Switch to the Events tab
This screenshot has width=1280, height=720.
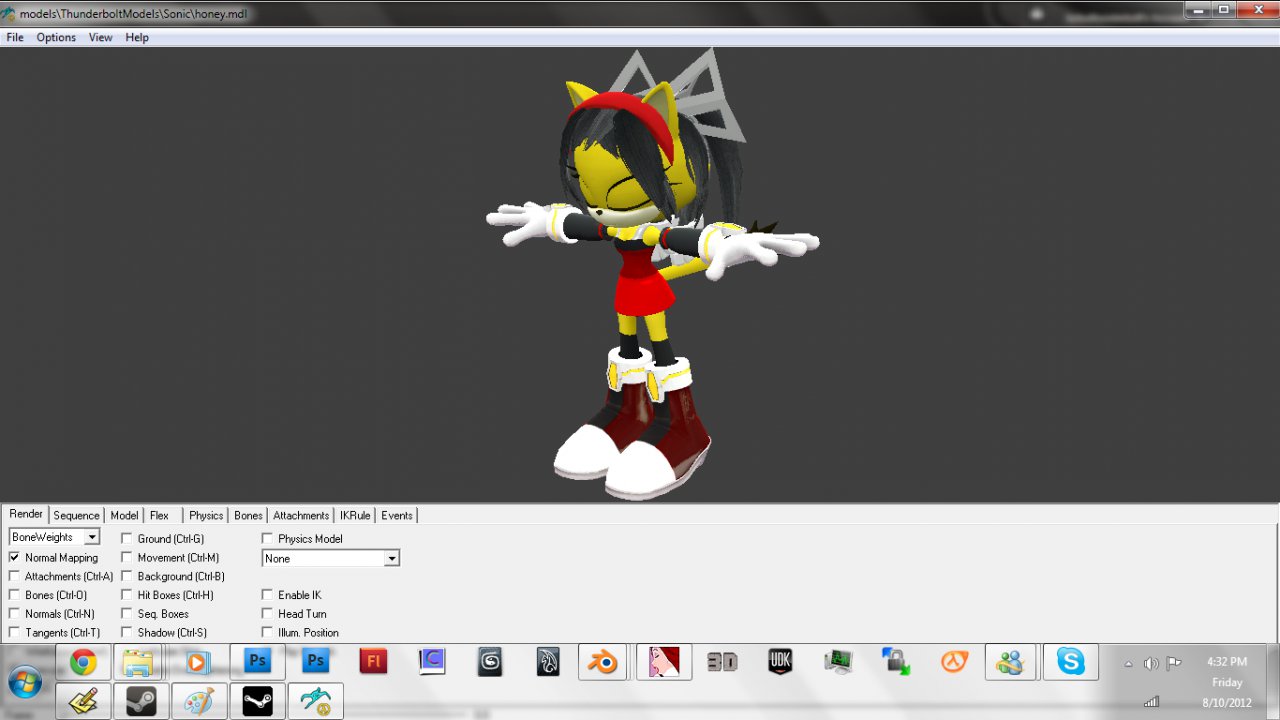(397, 515)
